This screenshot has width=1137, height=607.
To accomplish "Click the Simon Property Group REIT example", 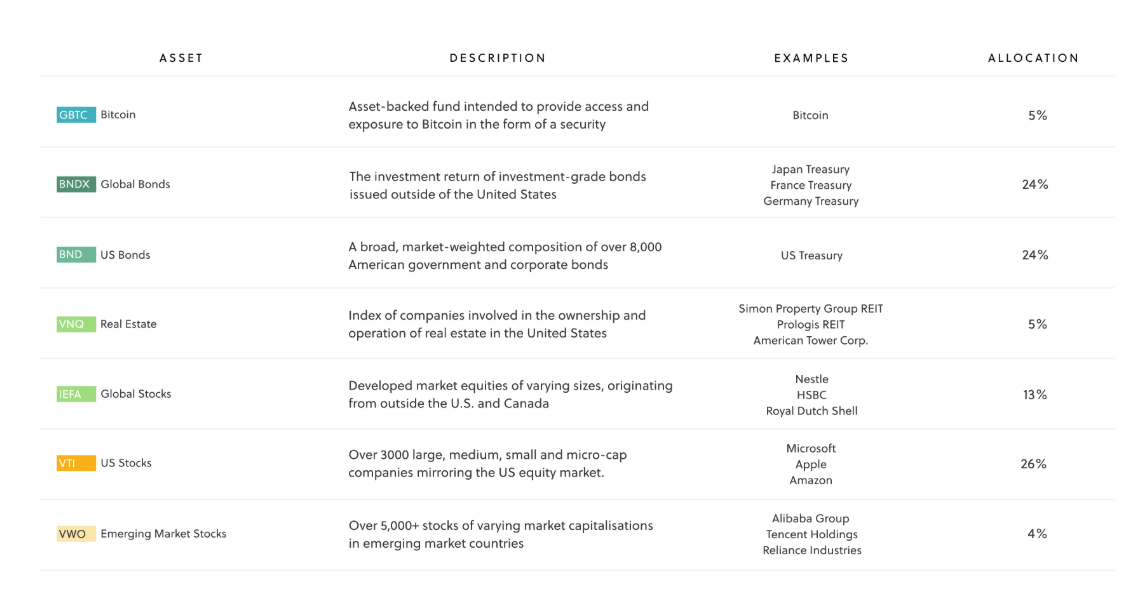I will point(811,309).
